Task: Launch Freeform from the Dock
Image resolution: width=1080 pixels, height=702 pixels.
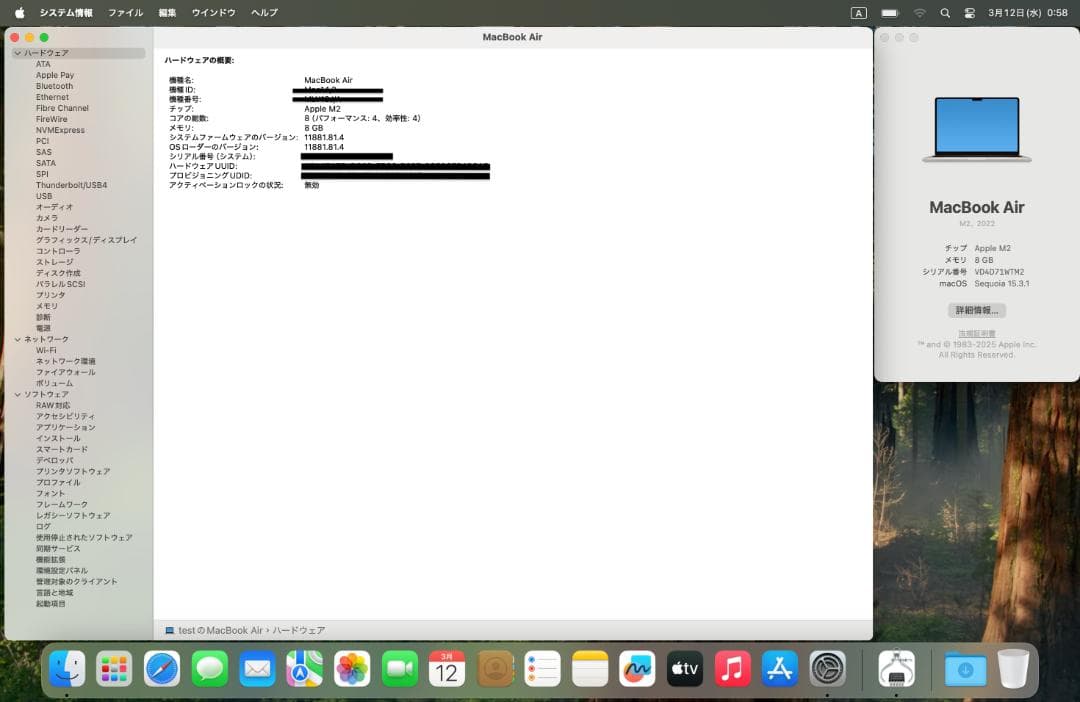Action: click(x=637, y=669)
